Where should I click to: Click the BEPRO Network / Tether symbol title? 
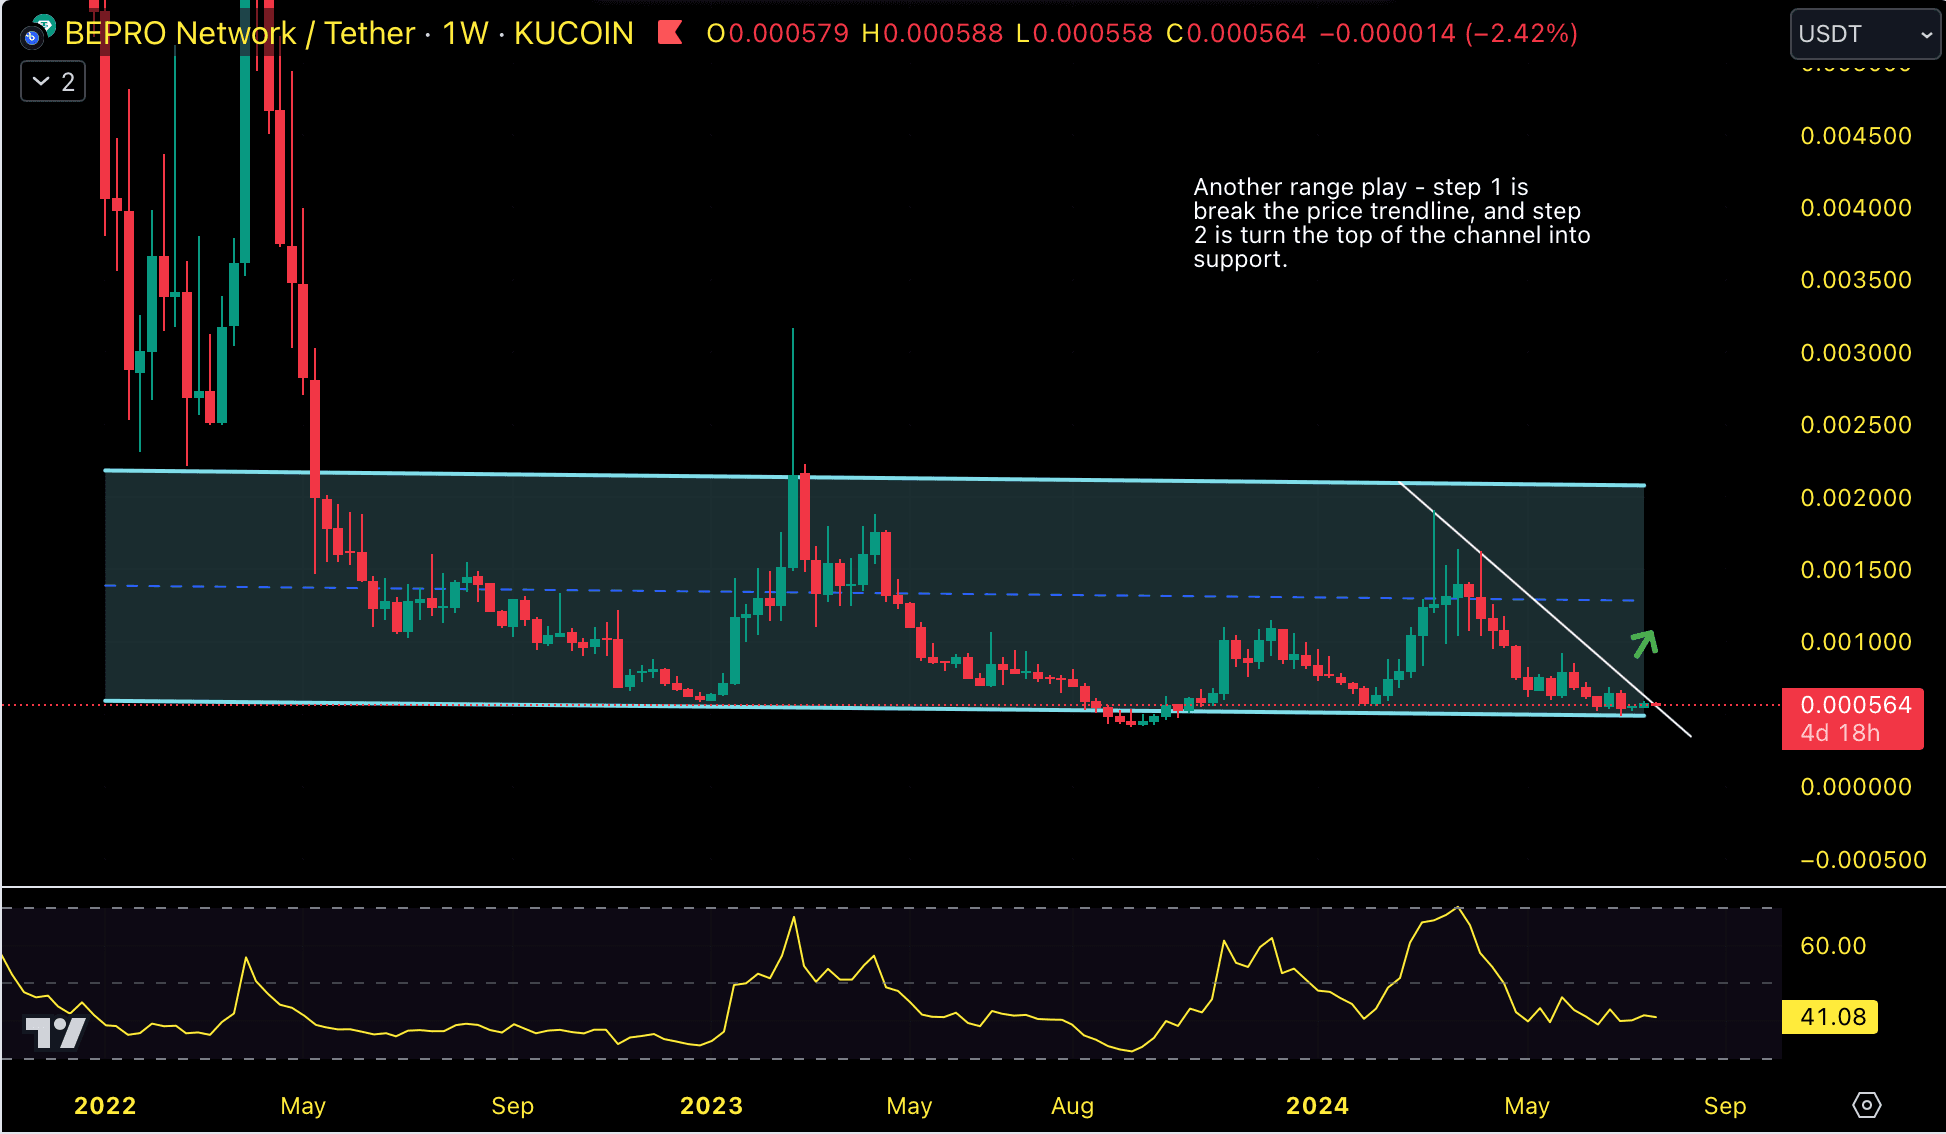[240, 33]
